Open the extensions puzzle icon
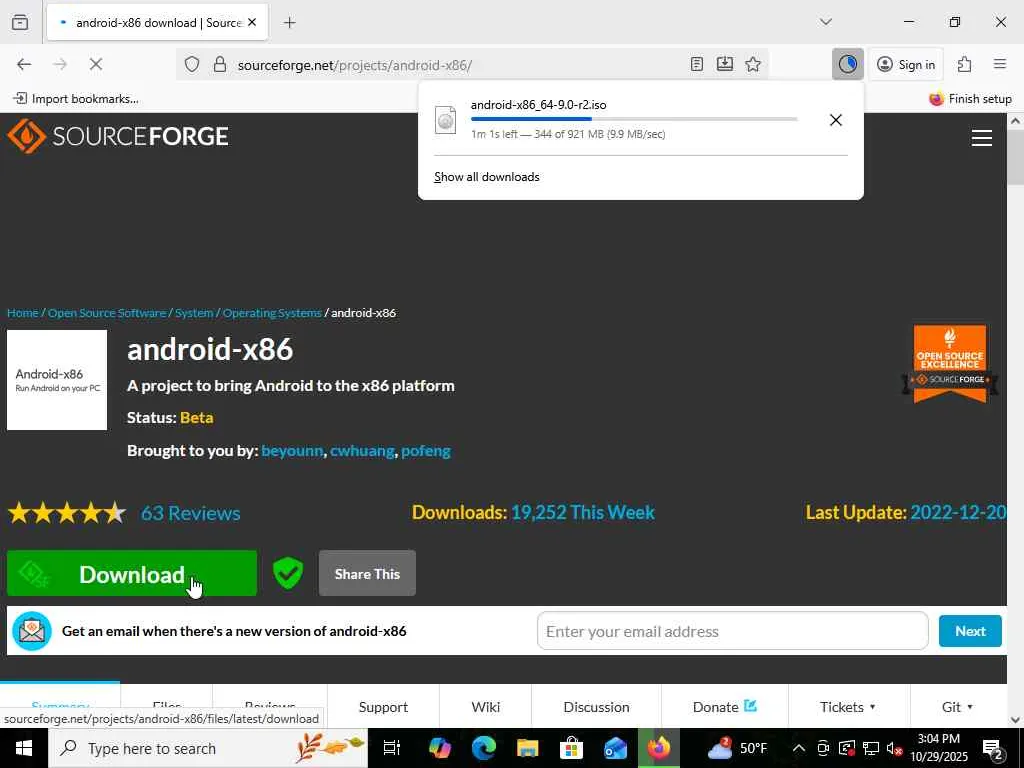The image size is (1024, 768). [964, 64]
